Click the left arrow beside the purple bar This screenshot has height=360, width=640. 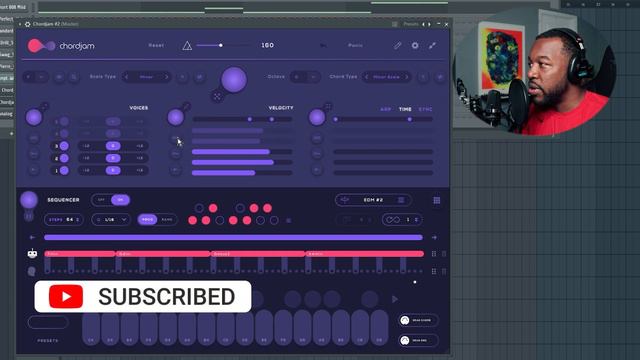click(x=33, y=237)
